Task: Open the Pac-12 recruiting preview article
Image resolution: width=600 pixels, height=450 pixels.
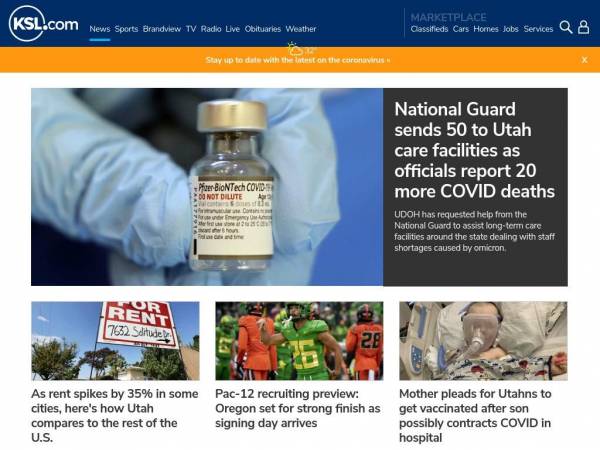Action: (x=298, y=408)
